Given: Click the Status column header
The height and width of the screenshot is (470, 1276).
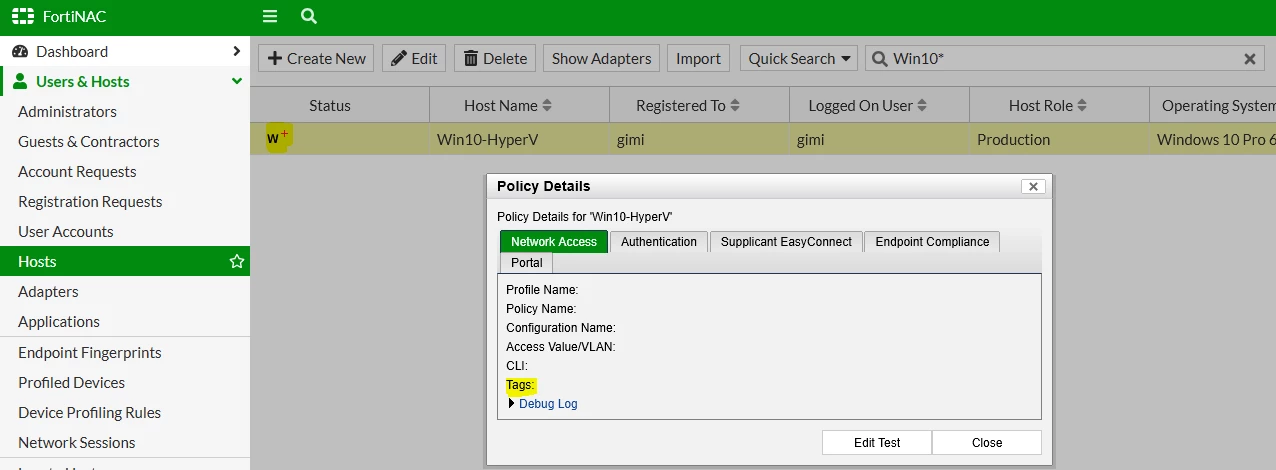Looking at the screenshot, I should 330,105.
